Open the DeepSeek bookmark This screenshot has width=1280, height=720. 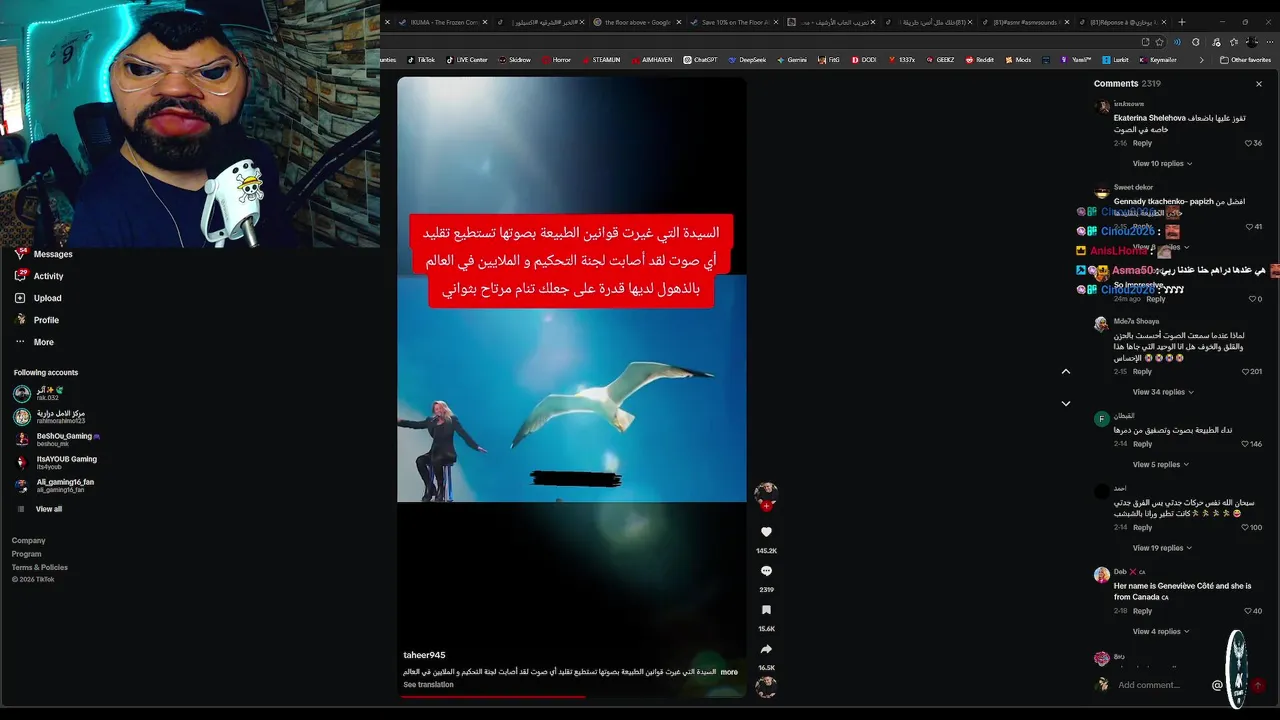click(747, 60)
